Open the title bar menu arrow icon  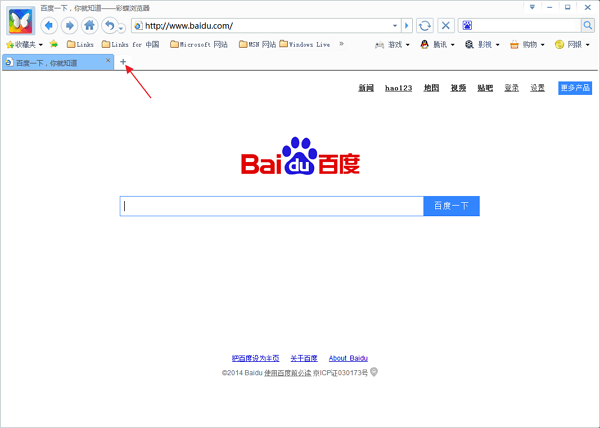[532, 7]
